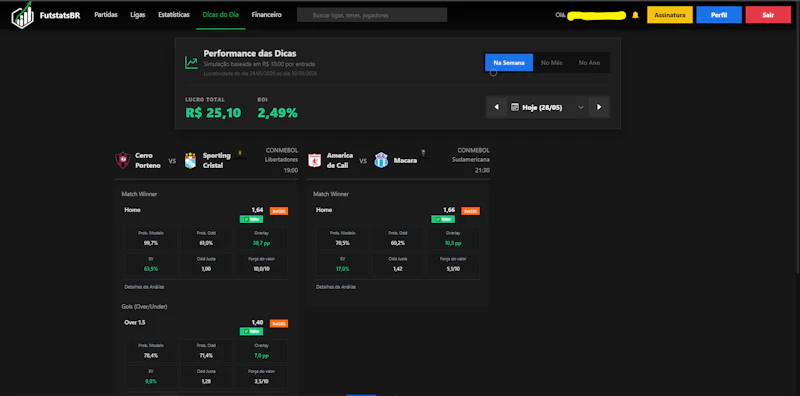This screenshot has width=800, height=396.
Task: Click the calendar icon in date selector
Action: (x=515, y=107)
